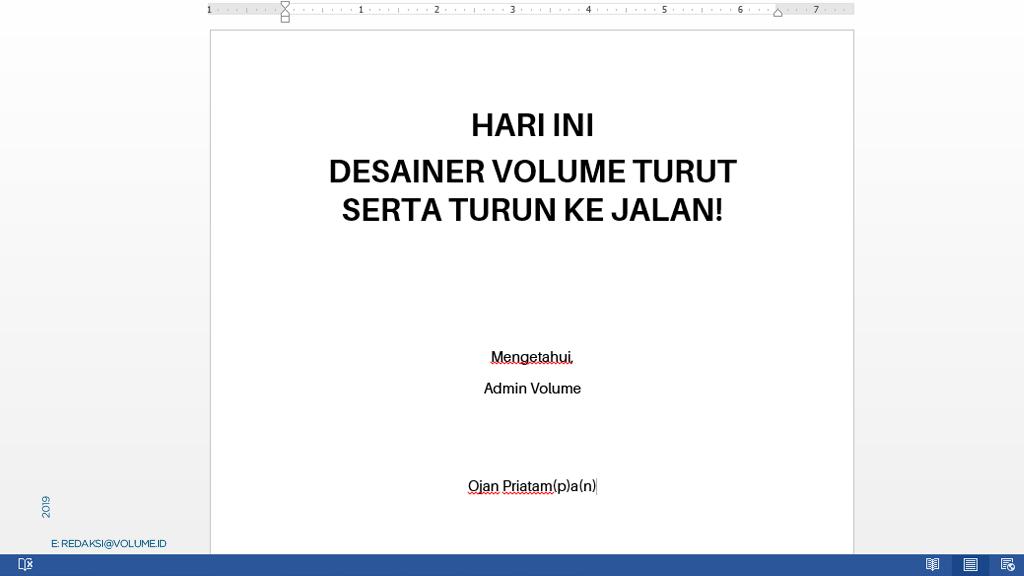Image resolution: width=1024 pixels, height=576 pixels.
Task: Open the REDAKSI@VOLUME.ID email link
Action: [108, 543]
